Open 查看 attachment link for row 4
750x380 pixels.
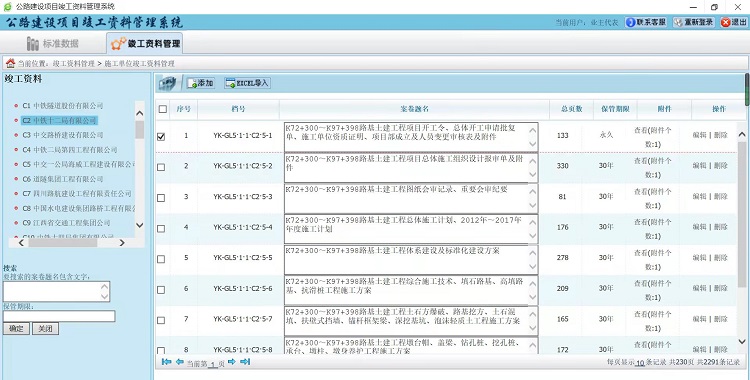tap(652, 229)
